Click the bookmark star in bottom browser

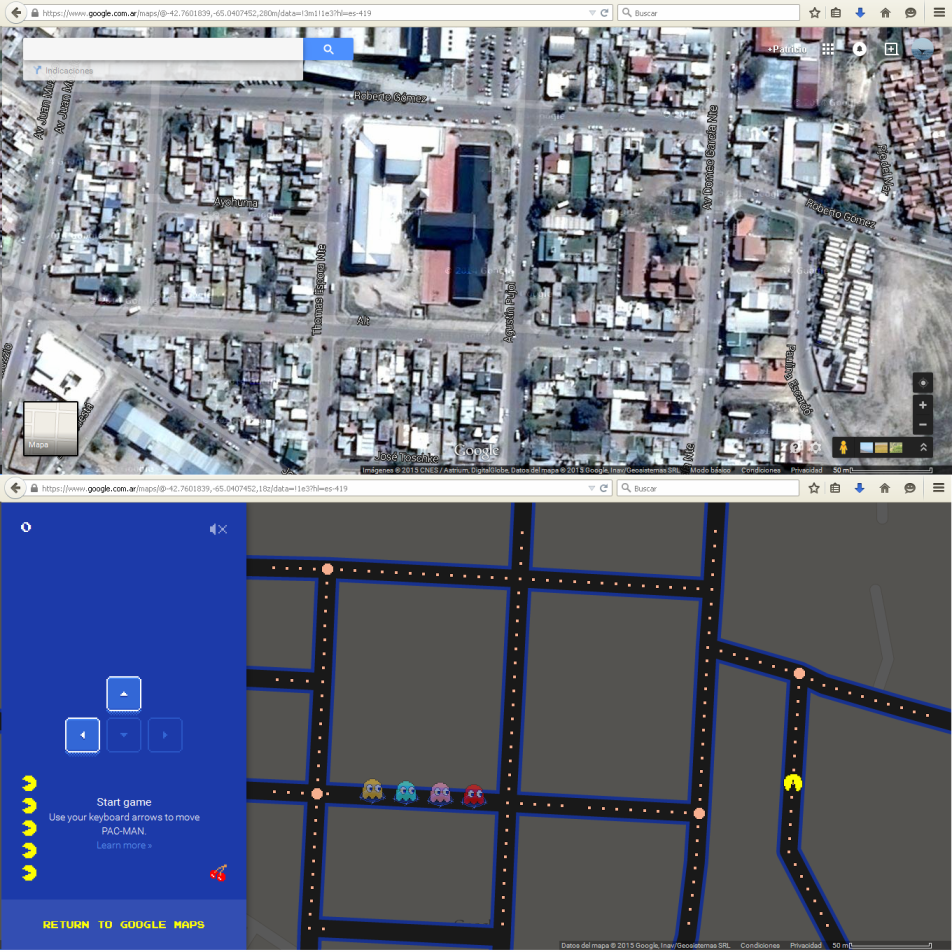pyautogui.click(x=814, y=488)
